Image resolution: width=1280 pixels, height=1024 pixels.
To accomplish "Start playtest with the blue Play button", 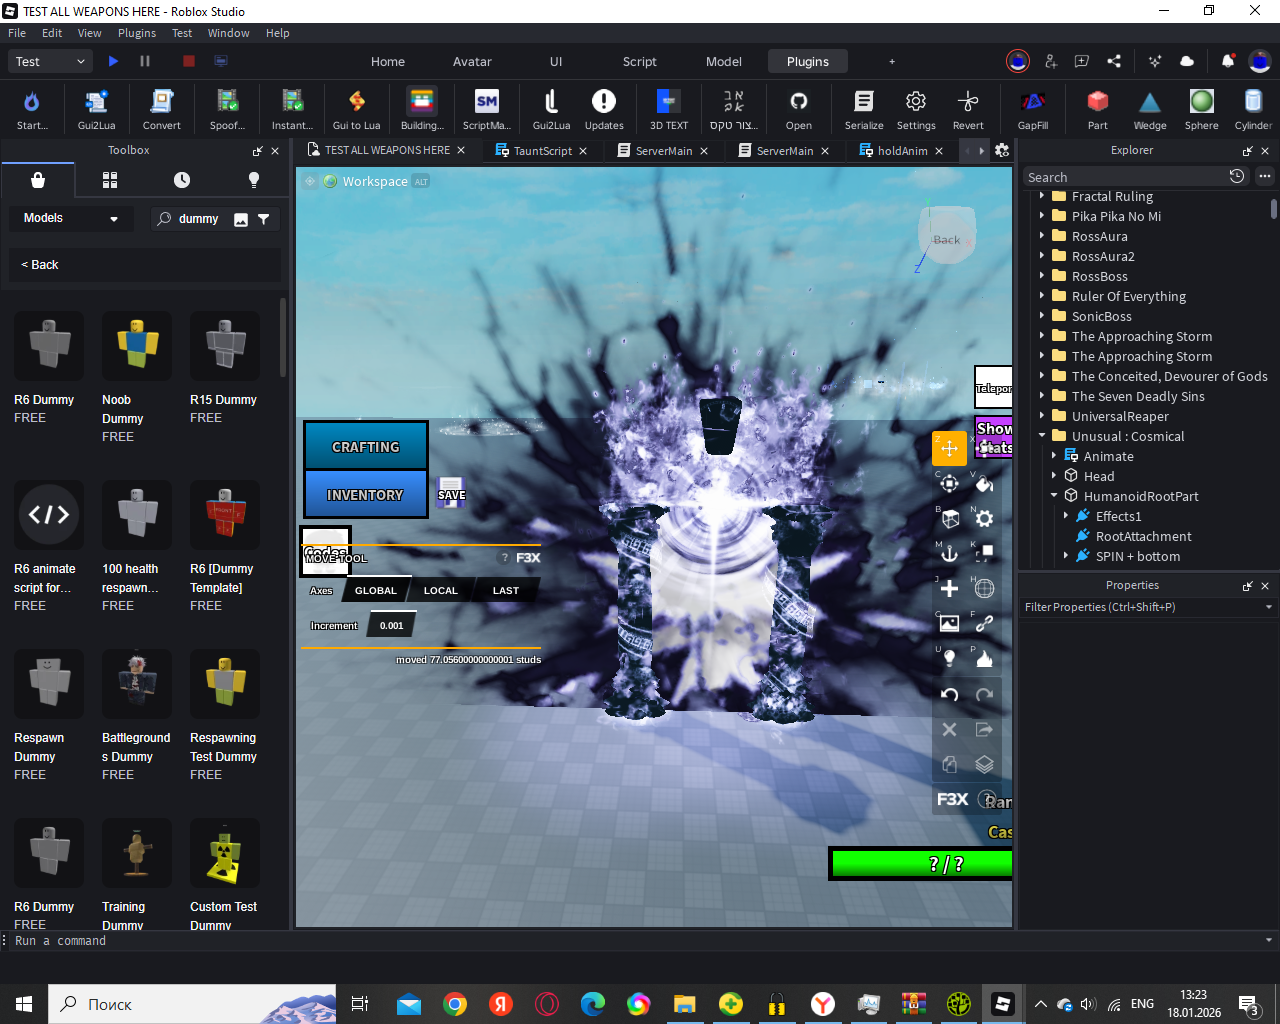I will 113,61.
